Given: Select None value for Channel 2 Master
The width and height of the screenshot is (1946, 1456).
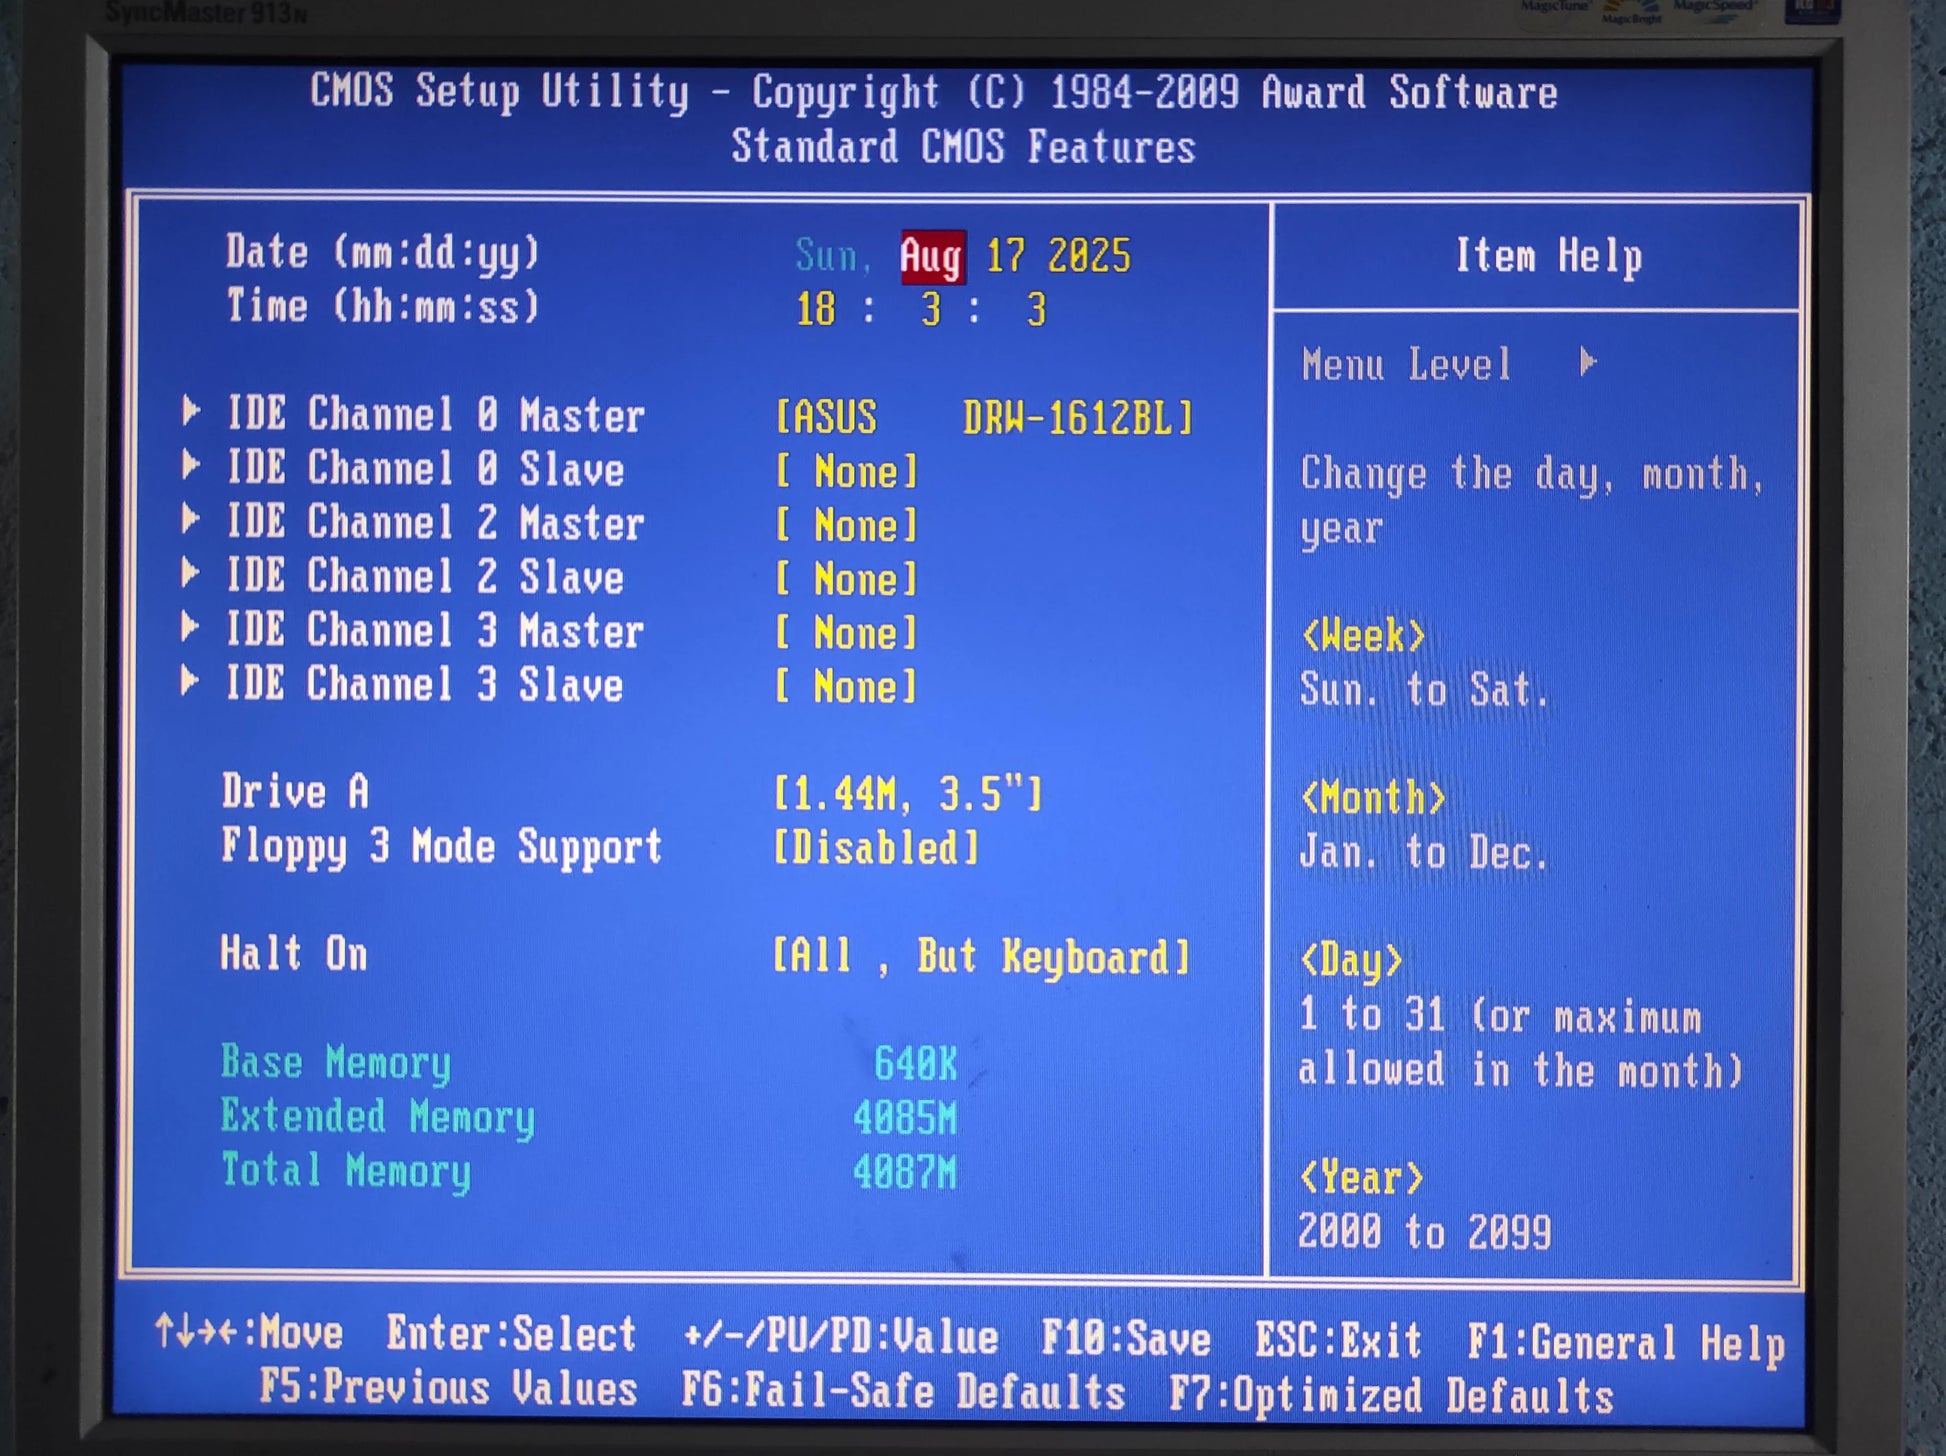Looking at the screenshot, I should tap(847, 525).
